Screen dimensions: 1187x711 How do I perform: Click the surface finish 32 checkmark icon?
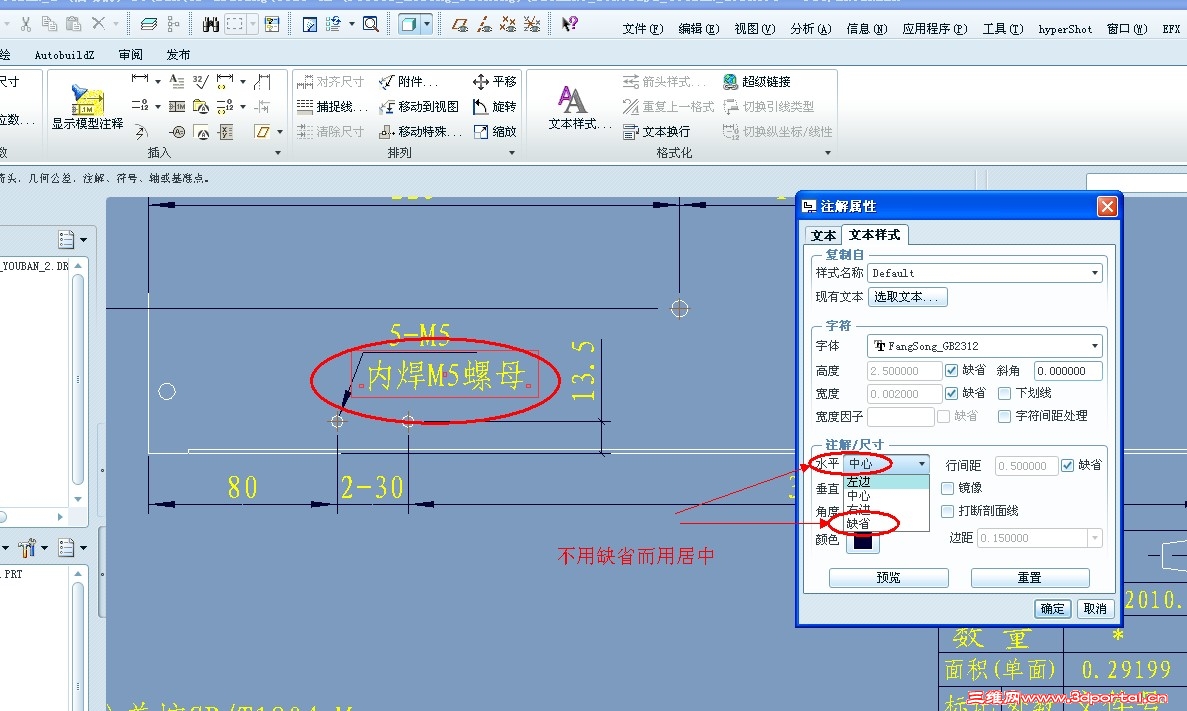coord(201,81)
